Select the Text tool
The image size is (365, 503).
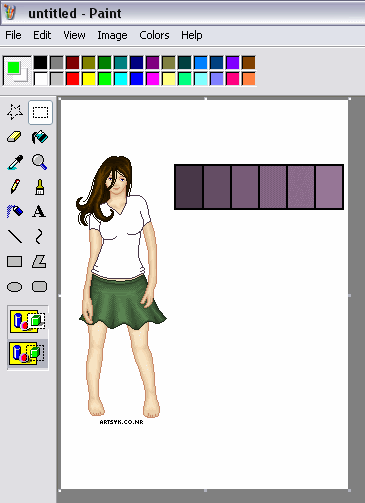point(39,211)
